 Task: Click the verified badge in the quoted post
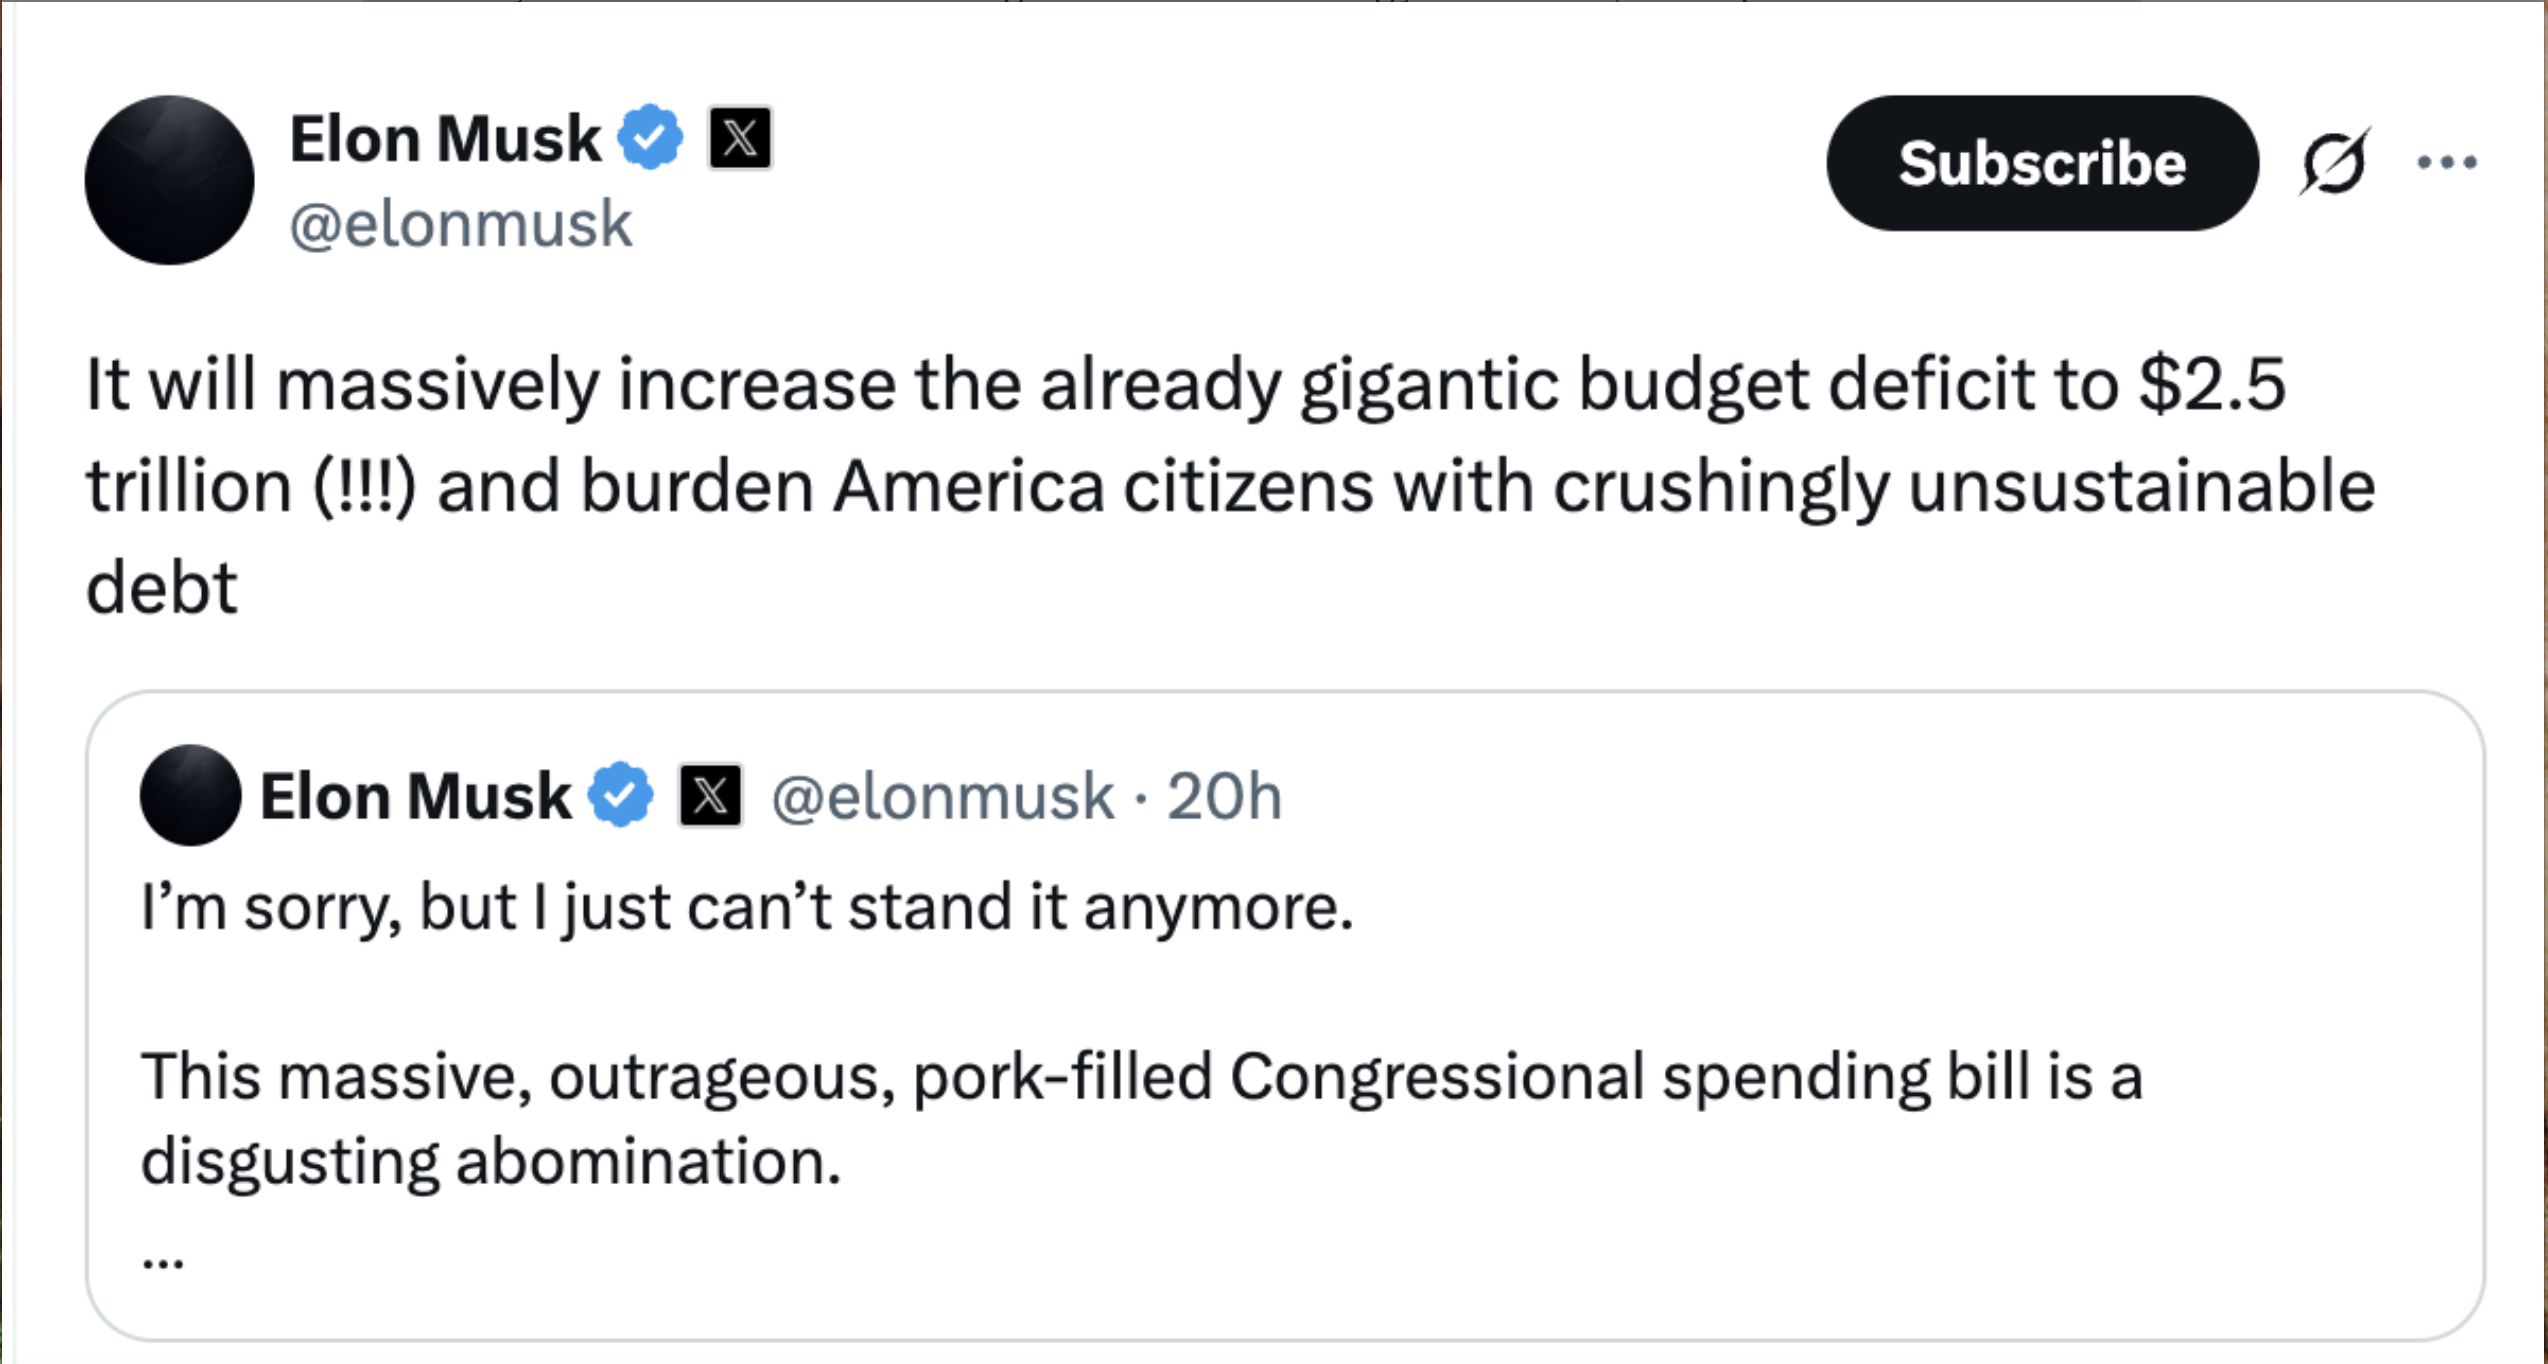pyautogui.click(x=620, y=795)
